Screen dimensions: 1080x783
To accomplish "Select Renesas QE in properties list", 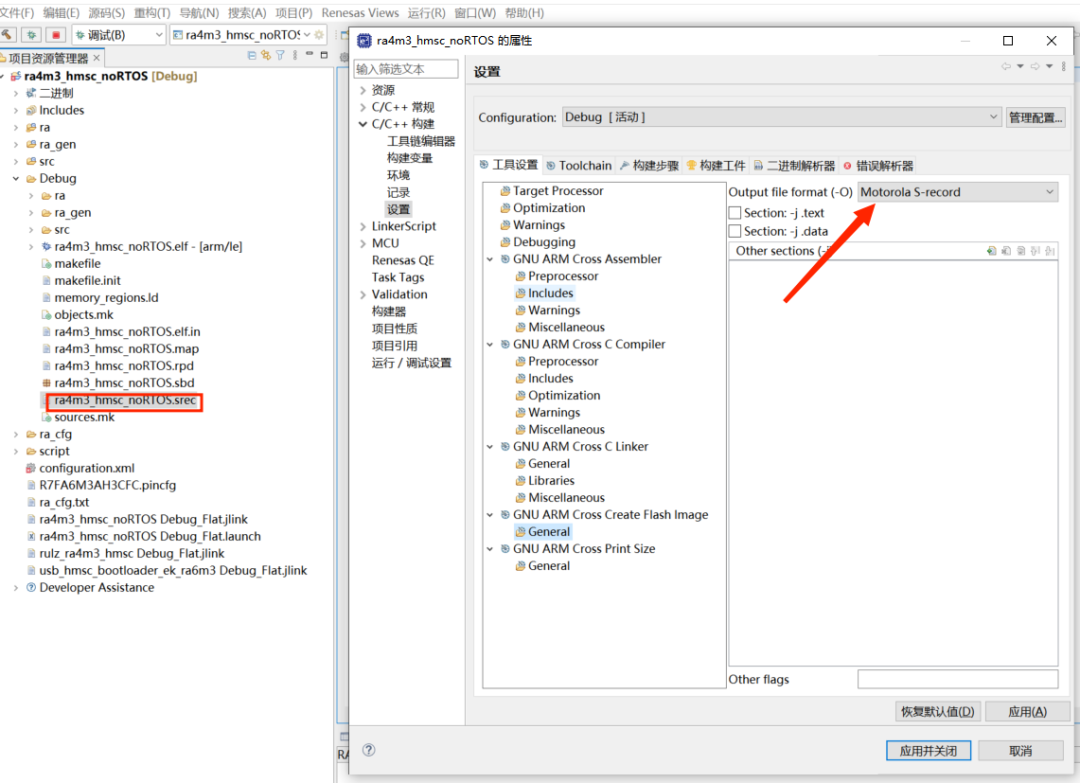I will 403,260.
